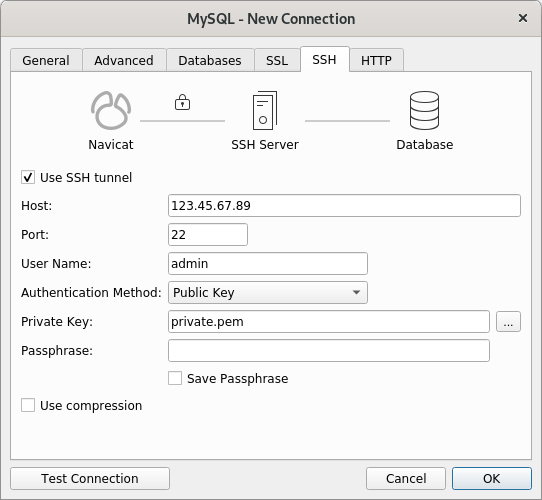Image resolution: width=542 pixels, height=500 pixels.
Task: Click the padlock icon above the tunnel line
Action: pyautogui.click(x=183, y=102)
